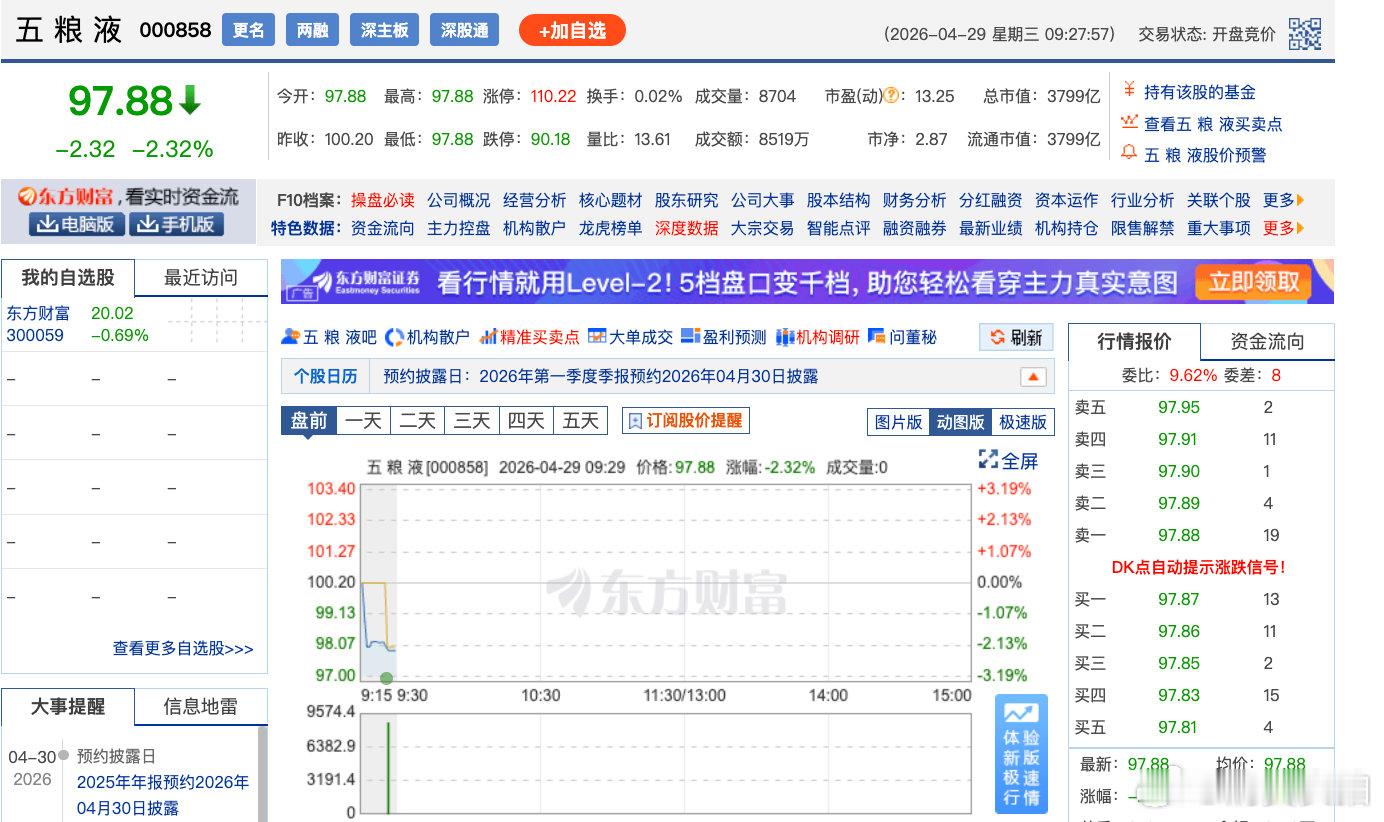Click 立即领取 on the Level-2 banner
1384x822 pixels.
[x=1254, y=281]
